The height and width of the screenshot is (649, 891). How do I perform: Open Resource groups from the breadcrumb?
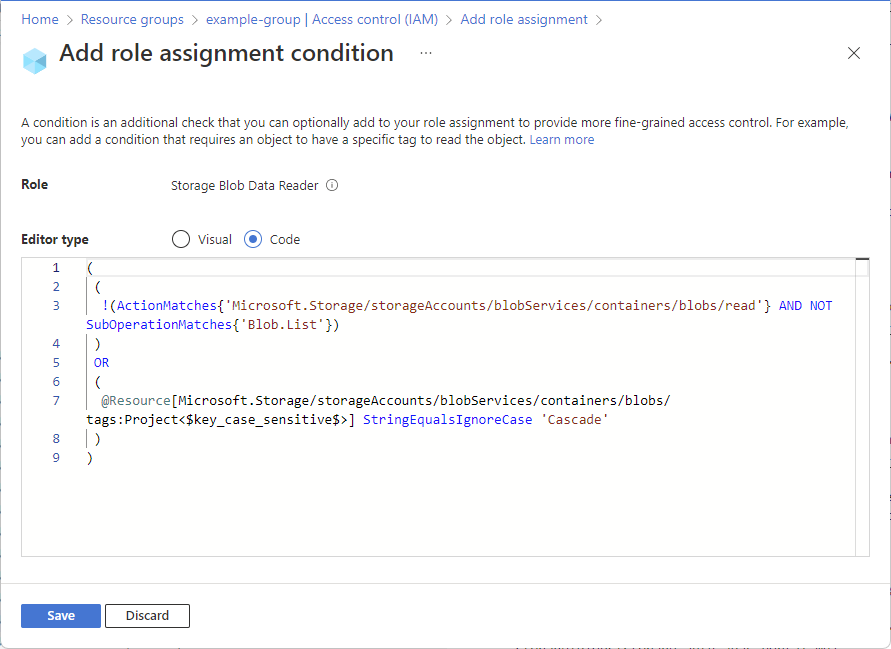point(132,19)
